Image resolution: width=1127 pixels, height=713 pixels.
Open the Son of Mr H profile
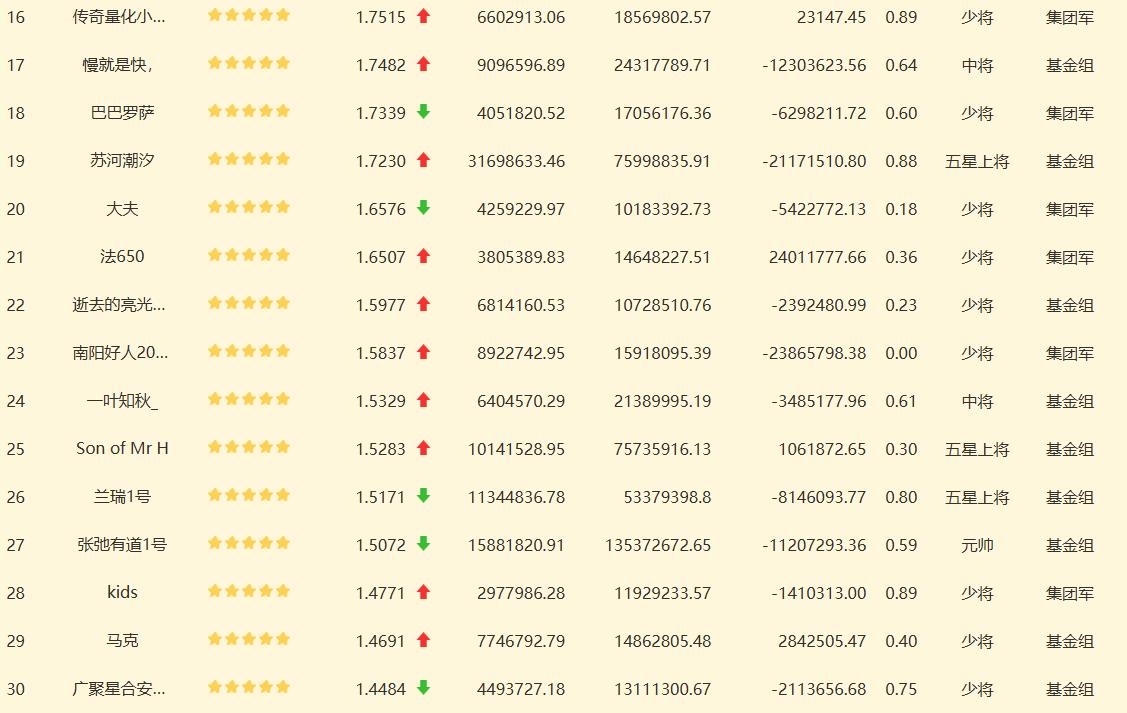(x=122, y=448)
